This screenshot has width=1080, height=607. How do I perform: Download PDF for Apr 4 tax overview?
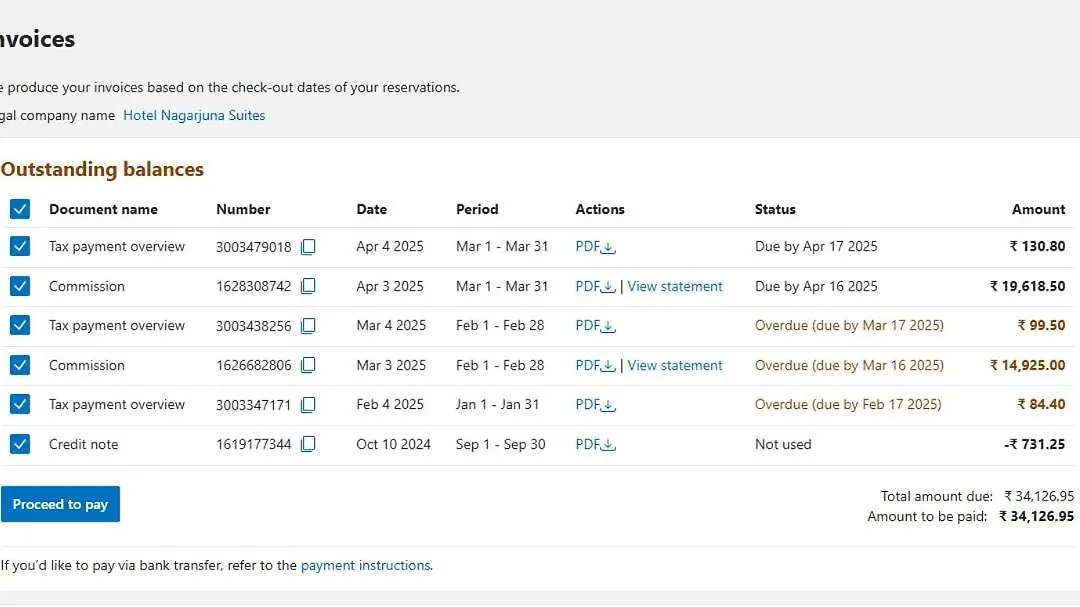coord(595,247)
